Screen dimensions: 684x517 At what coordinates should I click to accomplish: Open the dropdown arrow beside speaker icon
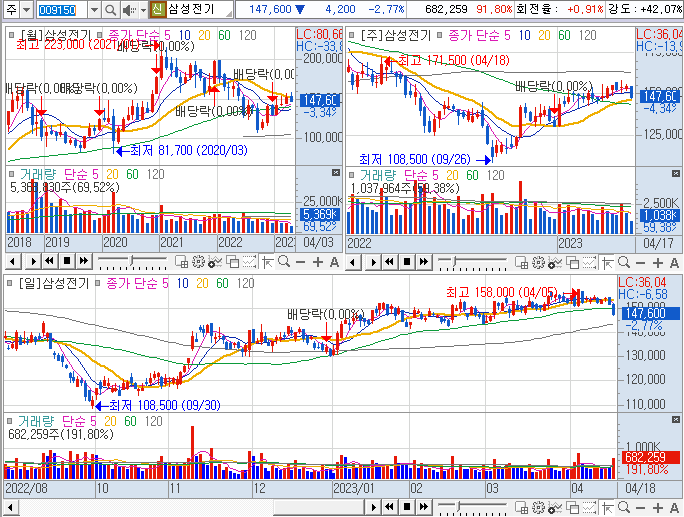coord(143,10)
